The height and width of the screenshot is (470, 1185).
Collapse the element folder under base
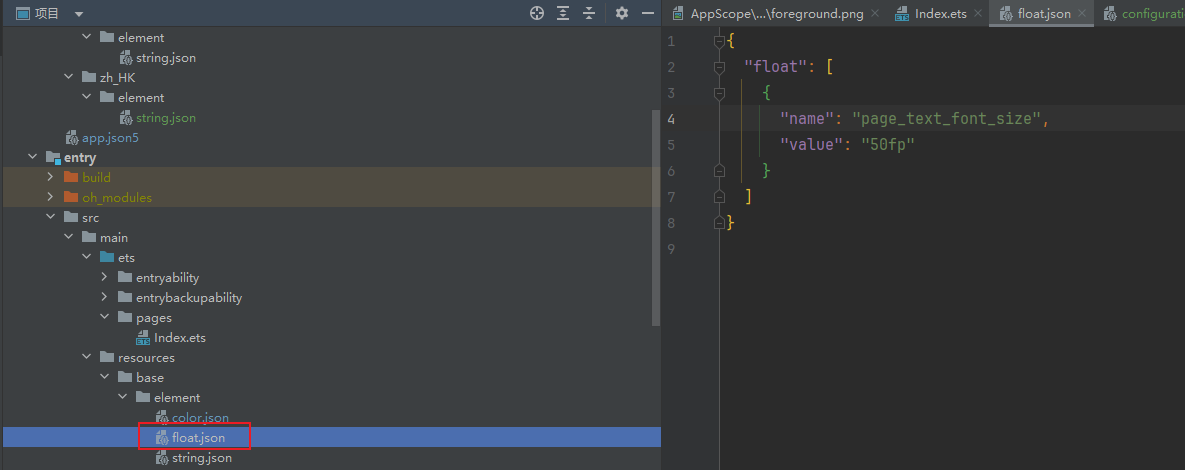point(123,397)
